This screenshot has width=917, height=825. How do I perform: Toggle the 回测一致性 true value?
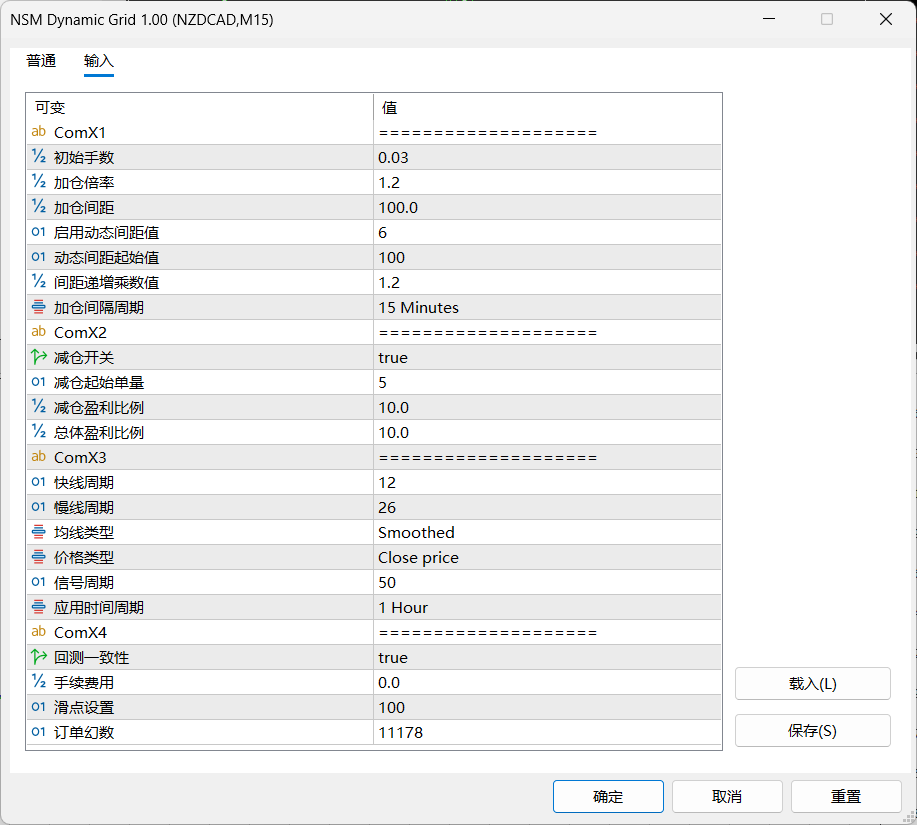pyautogui.click(x=547, y=657)
